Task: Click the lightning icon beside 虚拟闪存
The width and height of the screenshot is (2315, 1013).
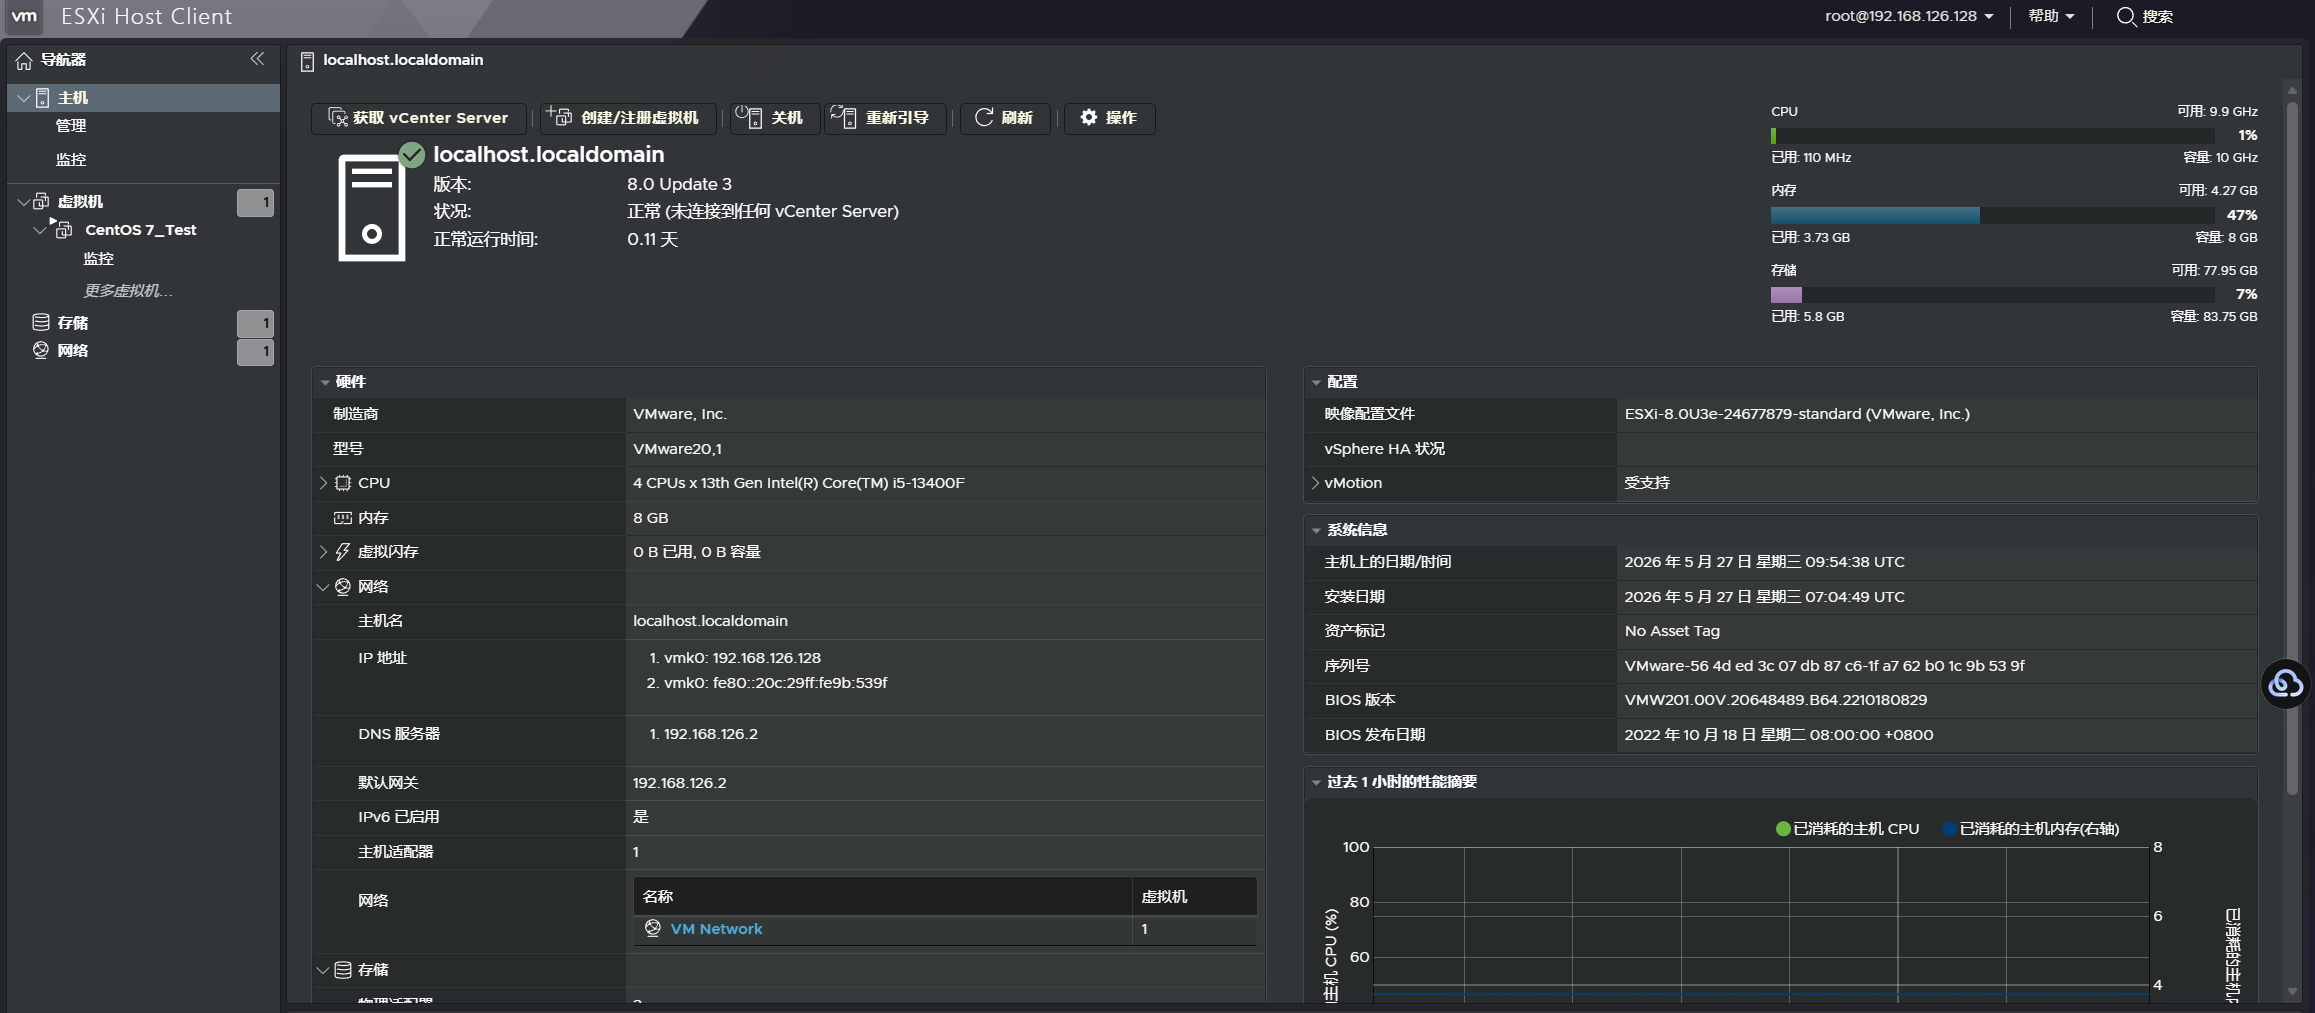Action: tap(343, 552)
